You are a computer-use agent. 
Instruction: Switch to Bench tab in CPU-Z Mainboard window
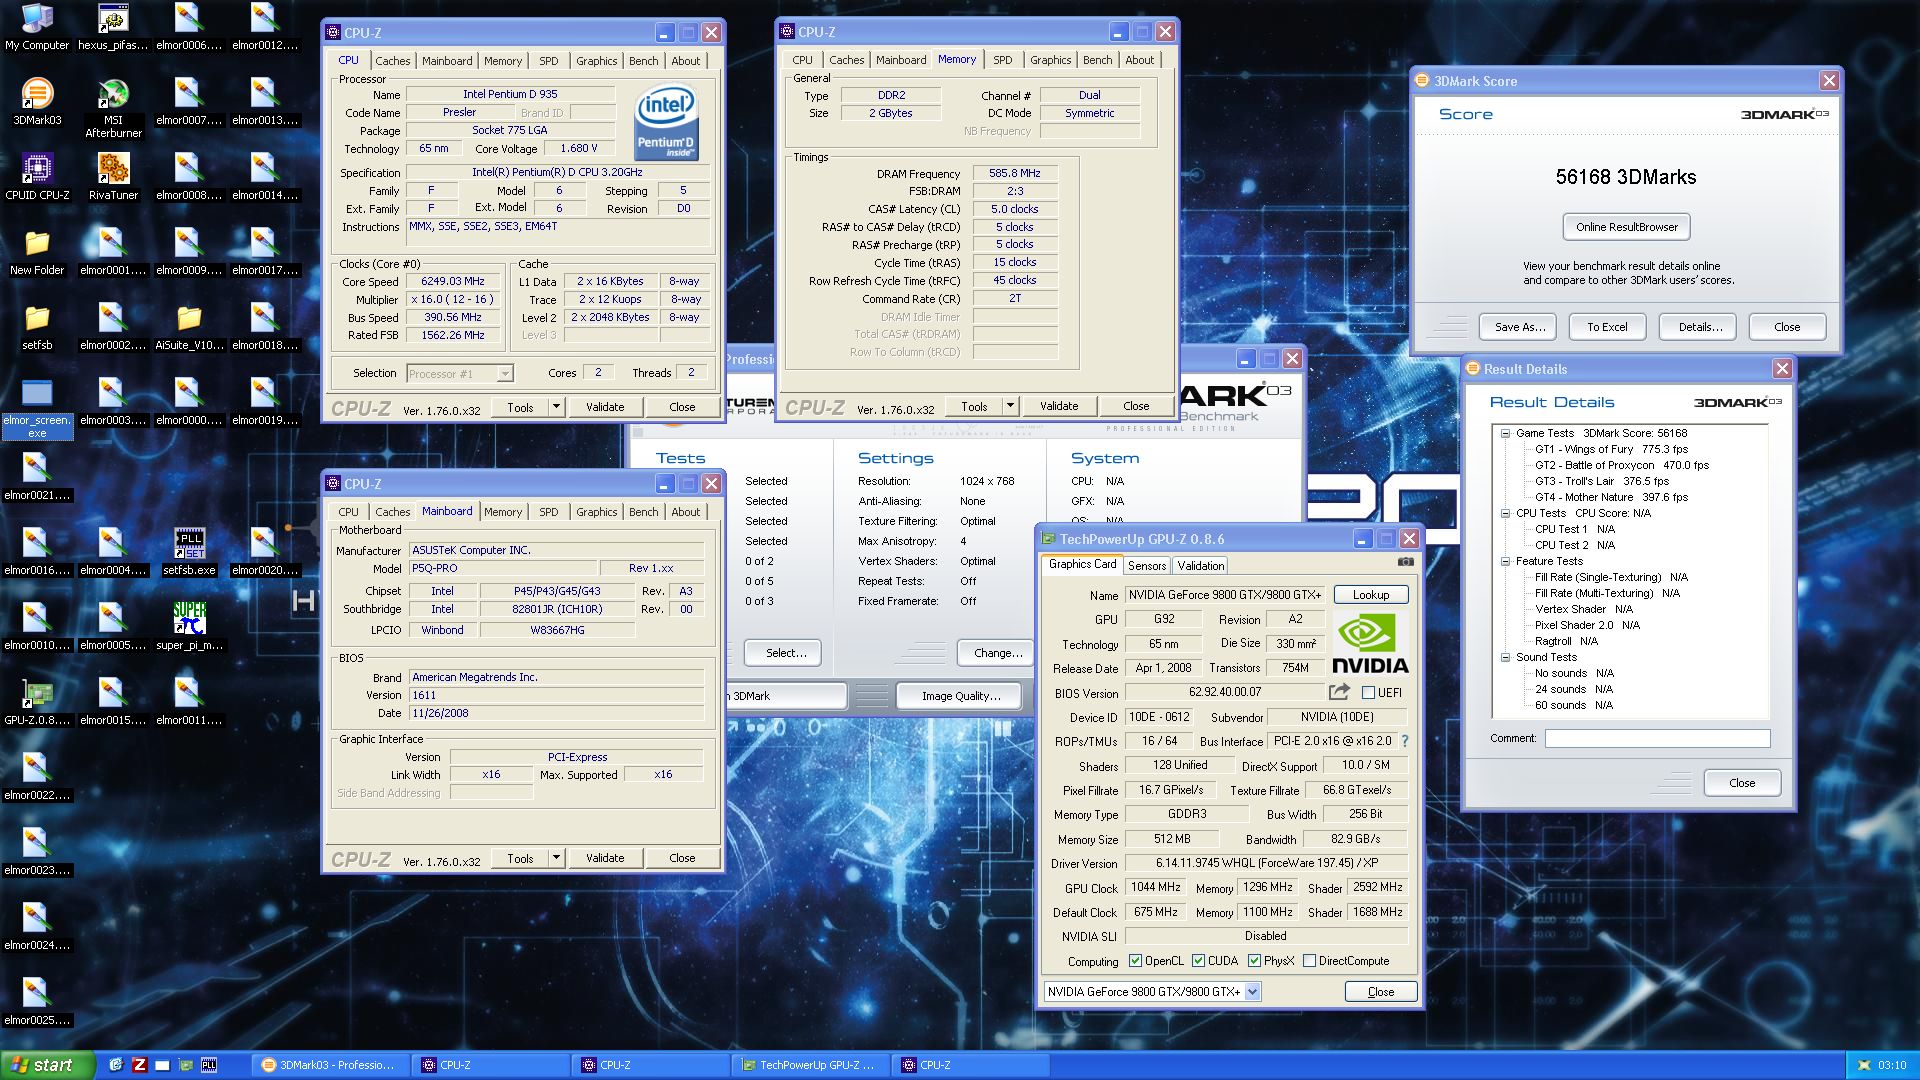[x=643, y=512]
